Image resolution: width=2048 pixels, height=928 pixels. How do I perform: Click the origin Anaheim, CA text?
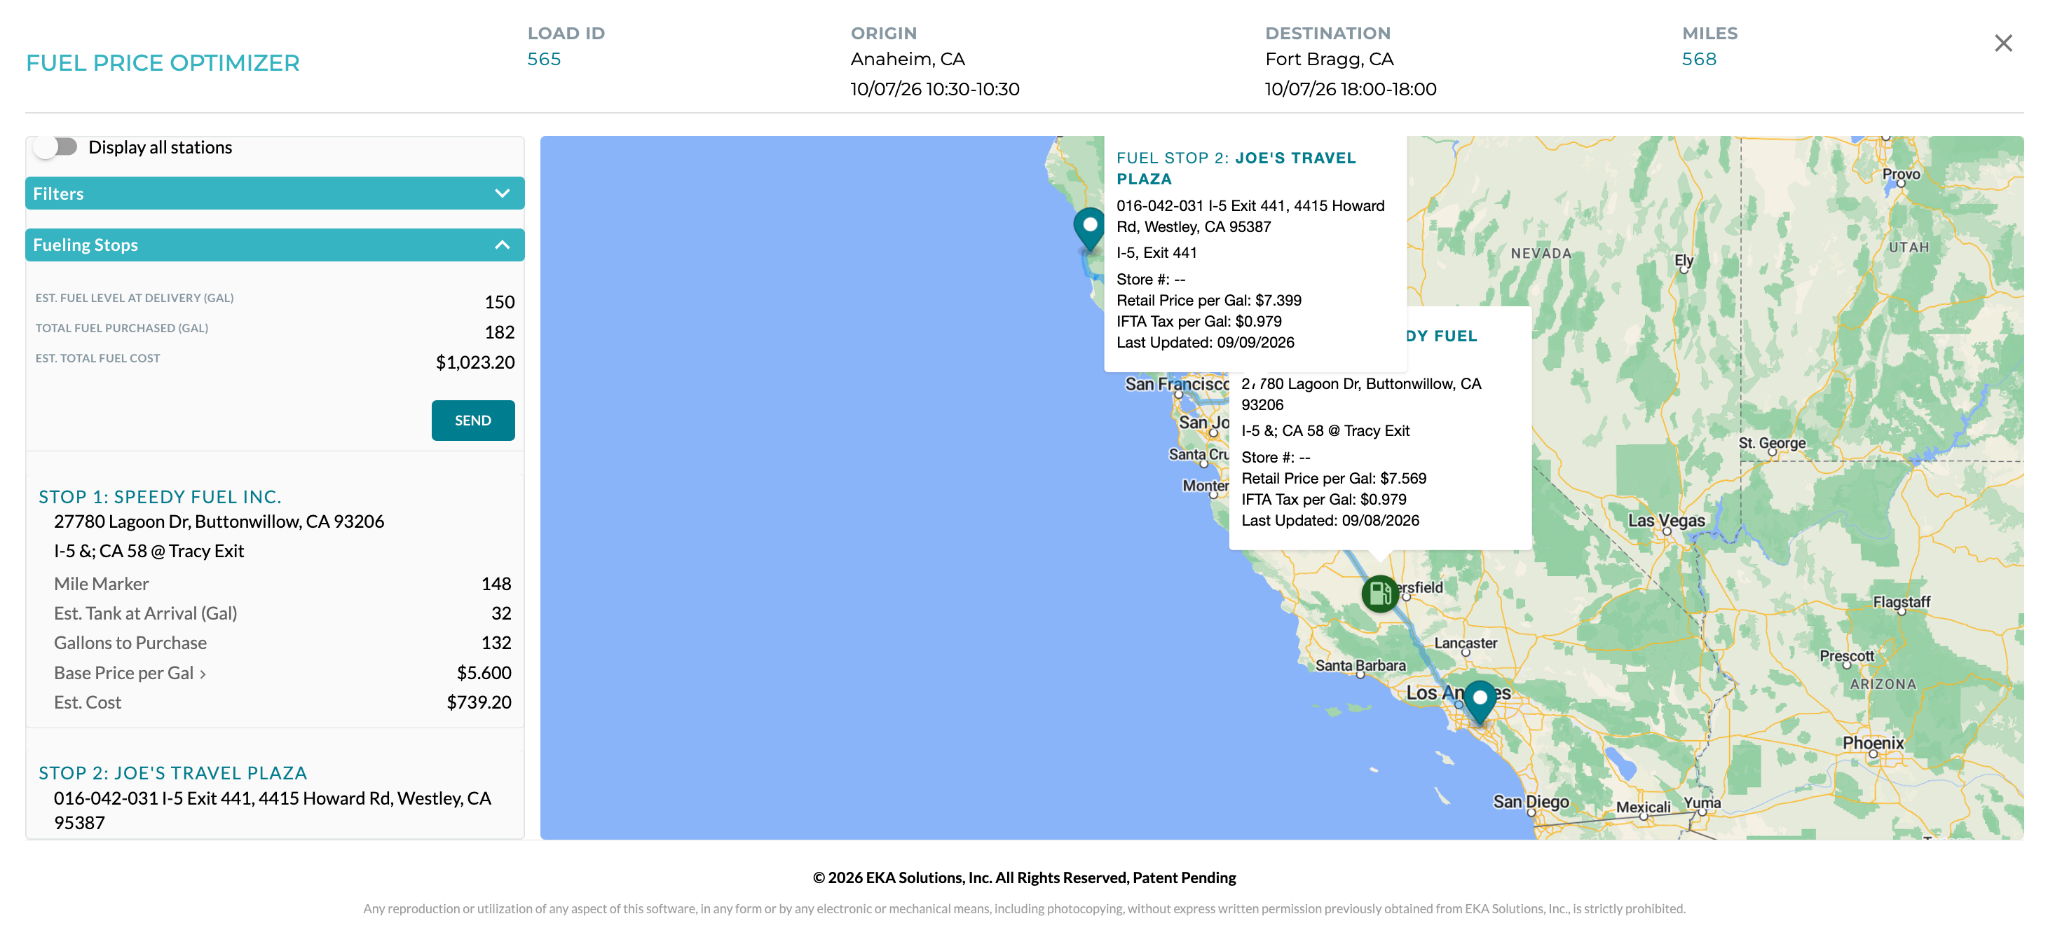pyautogui.click(x=908, y=59)
